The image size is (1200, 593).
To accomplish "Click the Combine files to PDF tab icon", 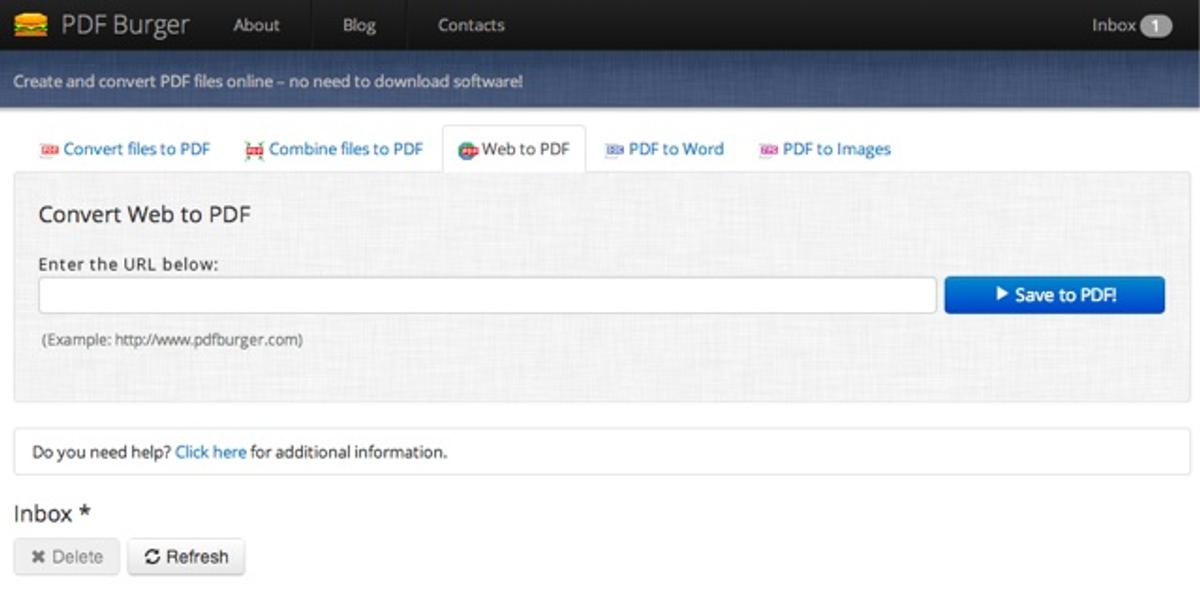I will tap(254, 150).
